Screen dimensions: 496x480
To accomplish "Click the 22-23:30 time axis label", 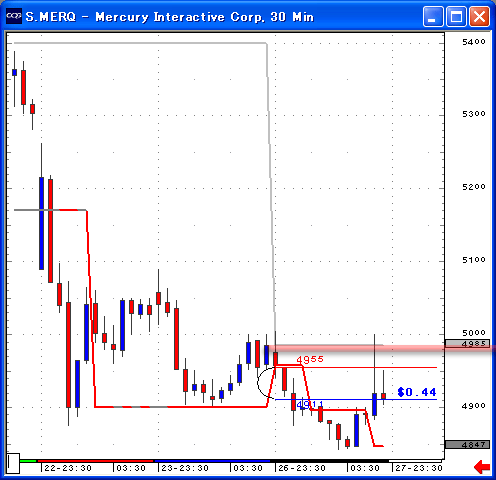I will [68, 468].
